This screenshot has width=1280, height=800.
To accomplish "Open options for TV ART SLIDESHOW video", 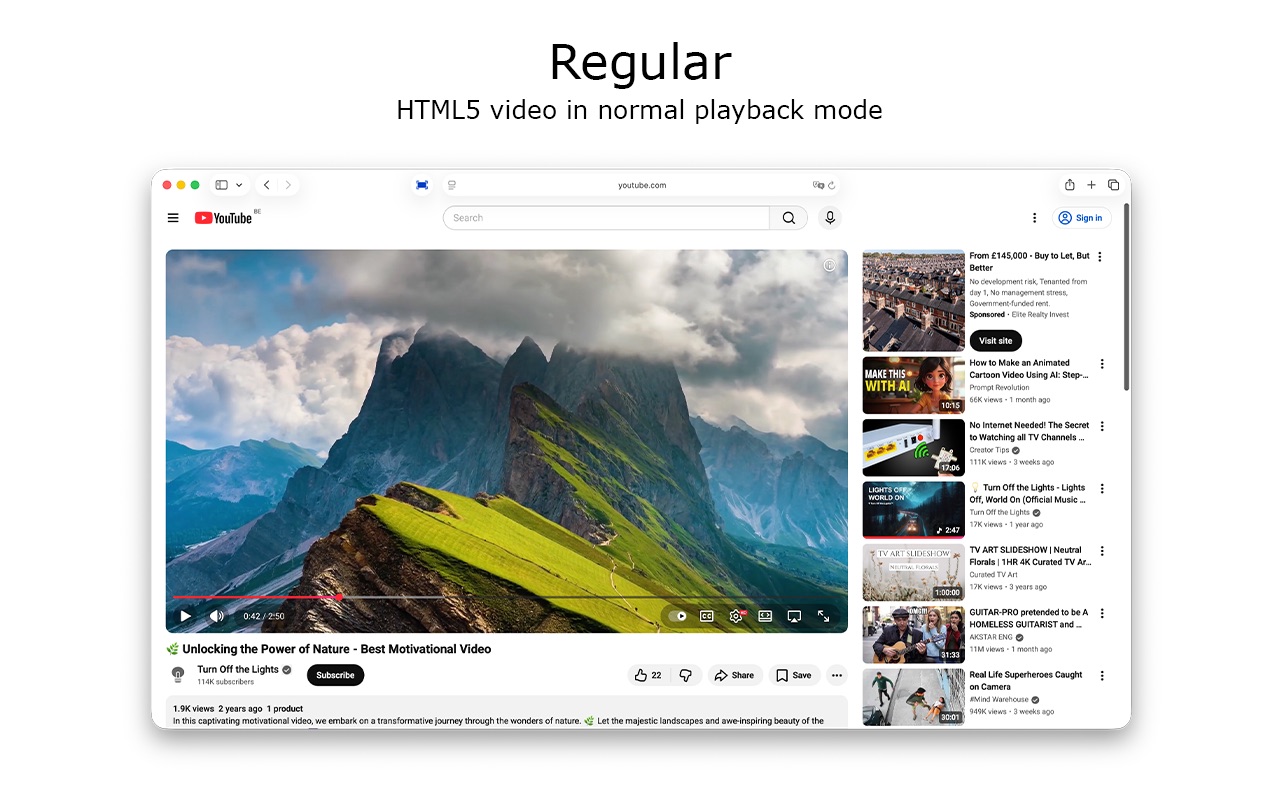I will [1102, 551].
